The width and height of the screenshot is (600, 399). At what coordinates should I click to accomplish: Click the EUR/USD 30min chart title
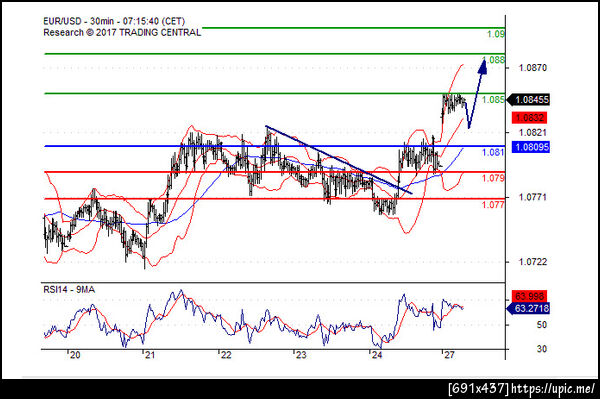coord(114,21)
